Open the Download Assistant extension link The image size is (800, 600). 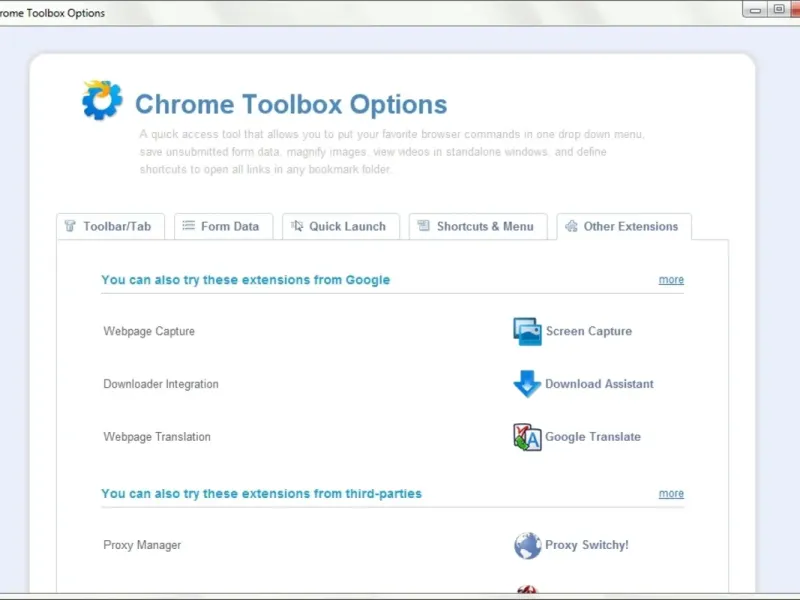coord(599,384)
